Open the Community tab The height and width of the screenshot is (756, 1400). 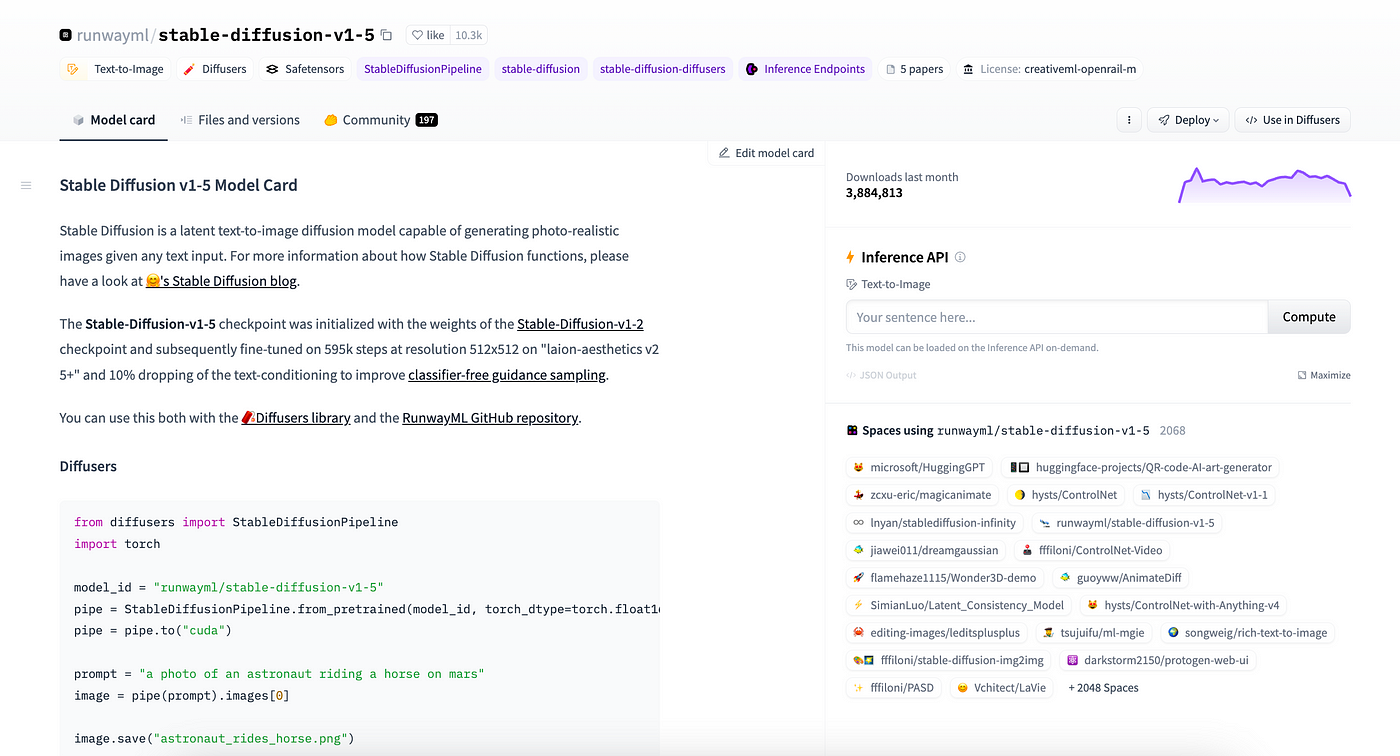tap(380, 120)
